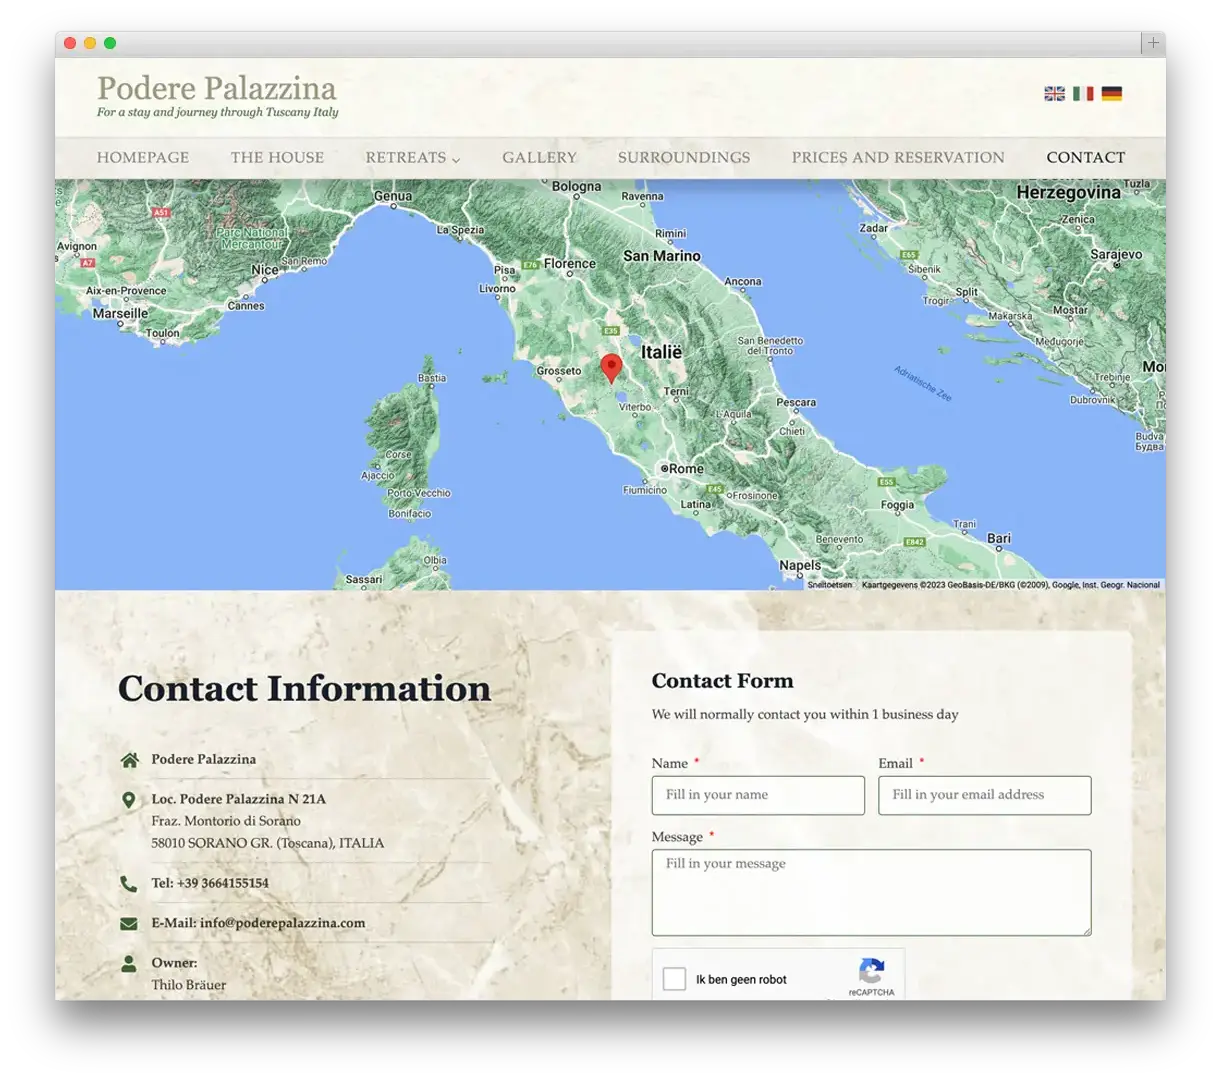Click the Podere Palazzina site title
This screenshot has height=1080, width=1221.
tap(217, 88)
